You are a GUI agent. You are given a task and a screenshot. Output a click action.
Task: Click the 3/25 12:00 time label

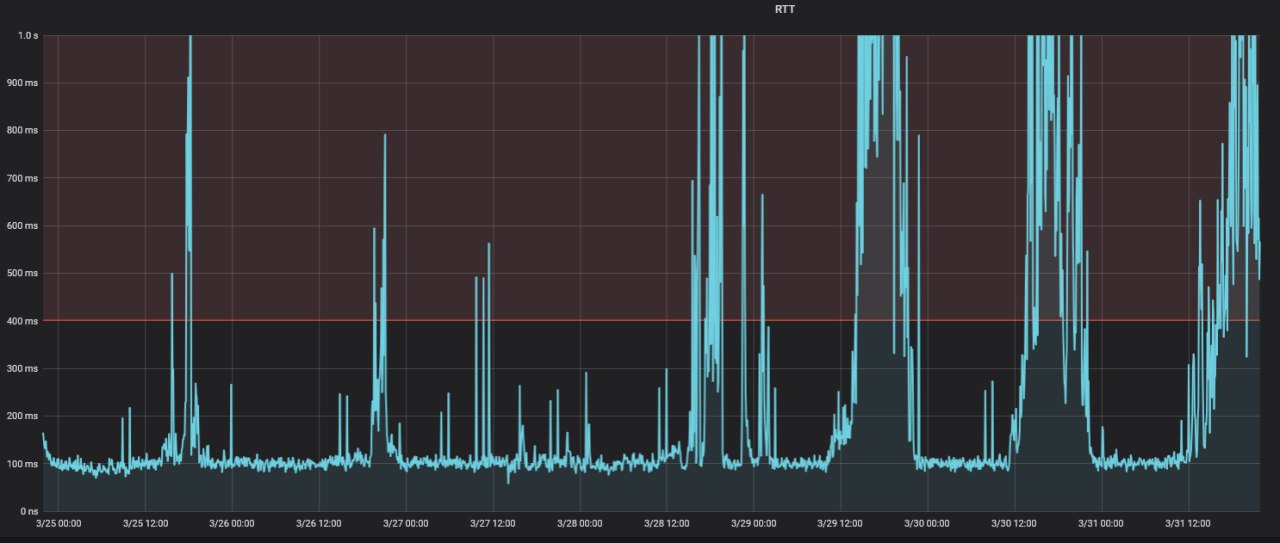(145, 523)
